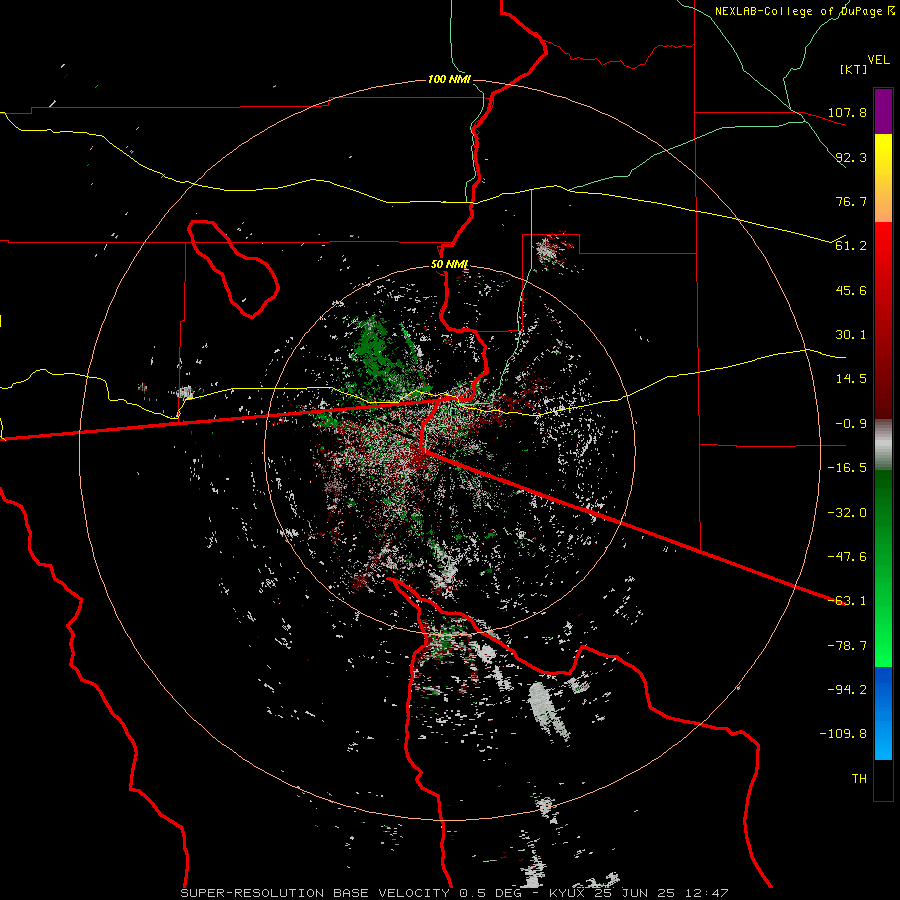Image resolution: width=900 pixels, height=900 pixels.
Task: Click the -109.8 velocity scale value
Action: pyautogui.click(x=843, y=734)
